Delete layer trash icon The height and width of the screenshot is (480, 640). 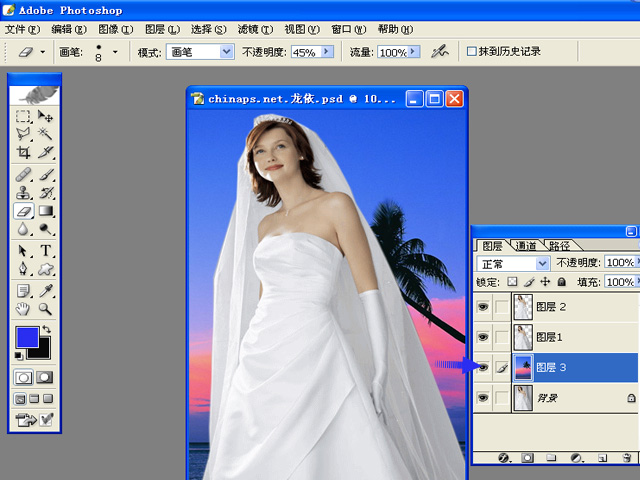click(627, 458)
